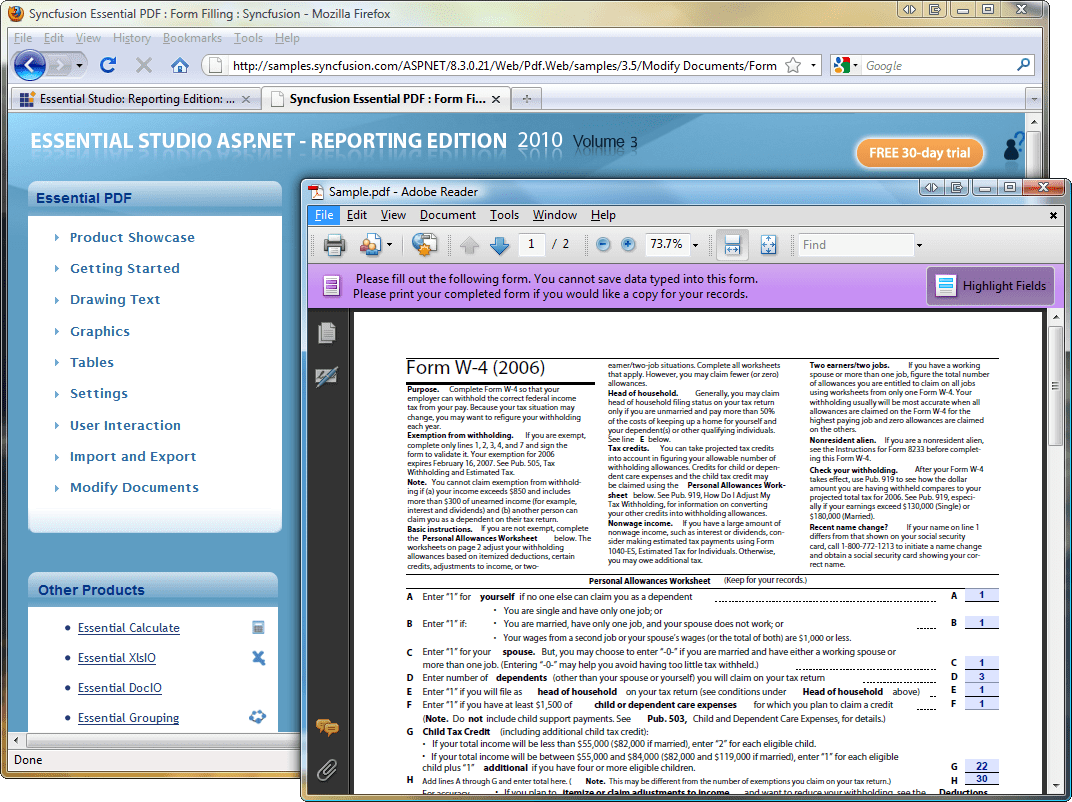The width and height of the screenshot is (1072, 802).
Task: Open the Find options dropdown arrow
Action: pyautogui.click(x=920, y=245)
